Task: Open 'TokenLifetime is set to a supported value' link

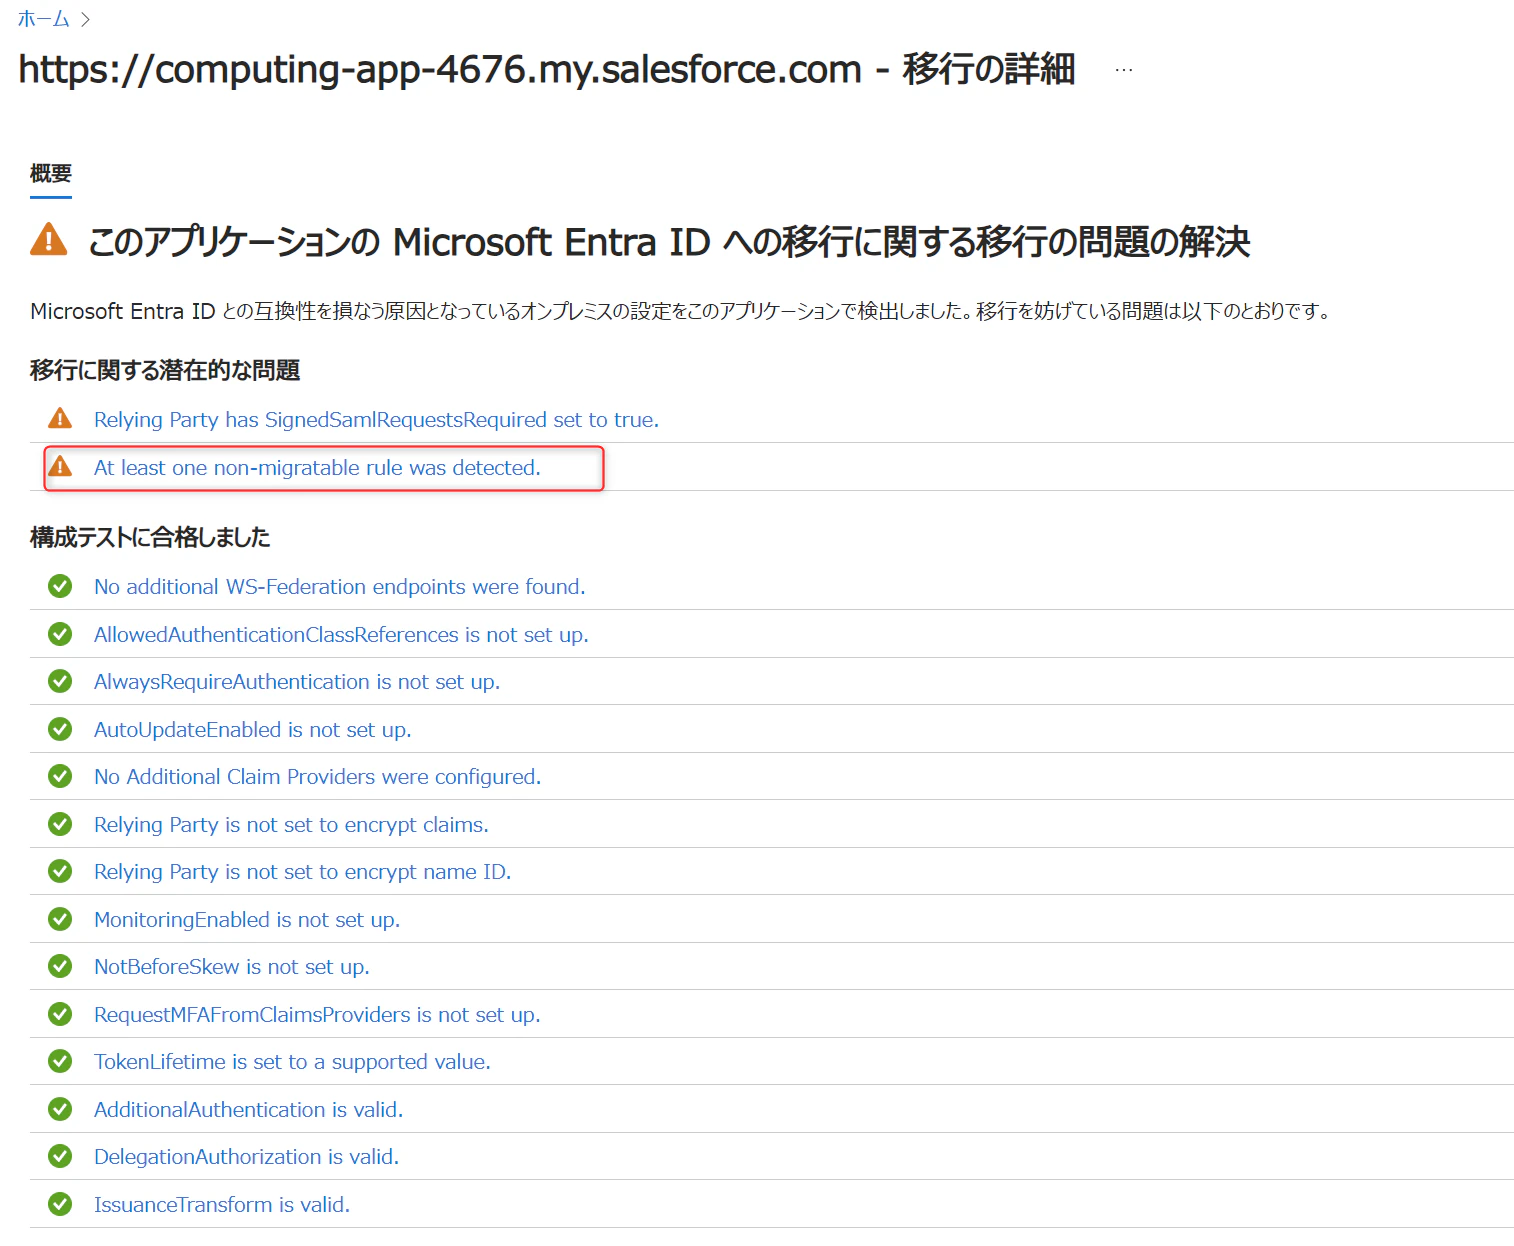Action: pyautogui.click(x=292, y=1062)
